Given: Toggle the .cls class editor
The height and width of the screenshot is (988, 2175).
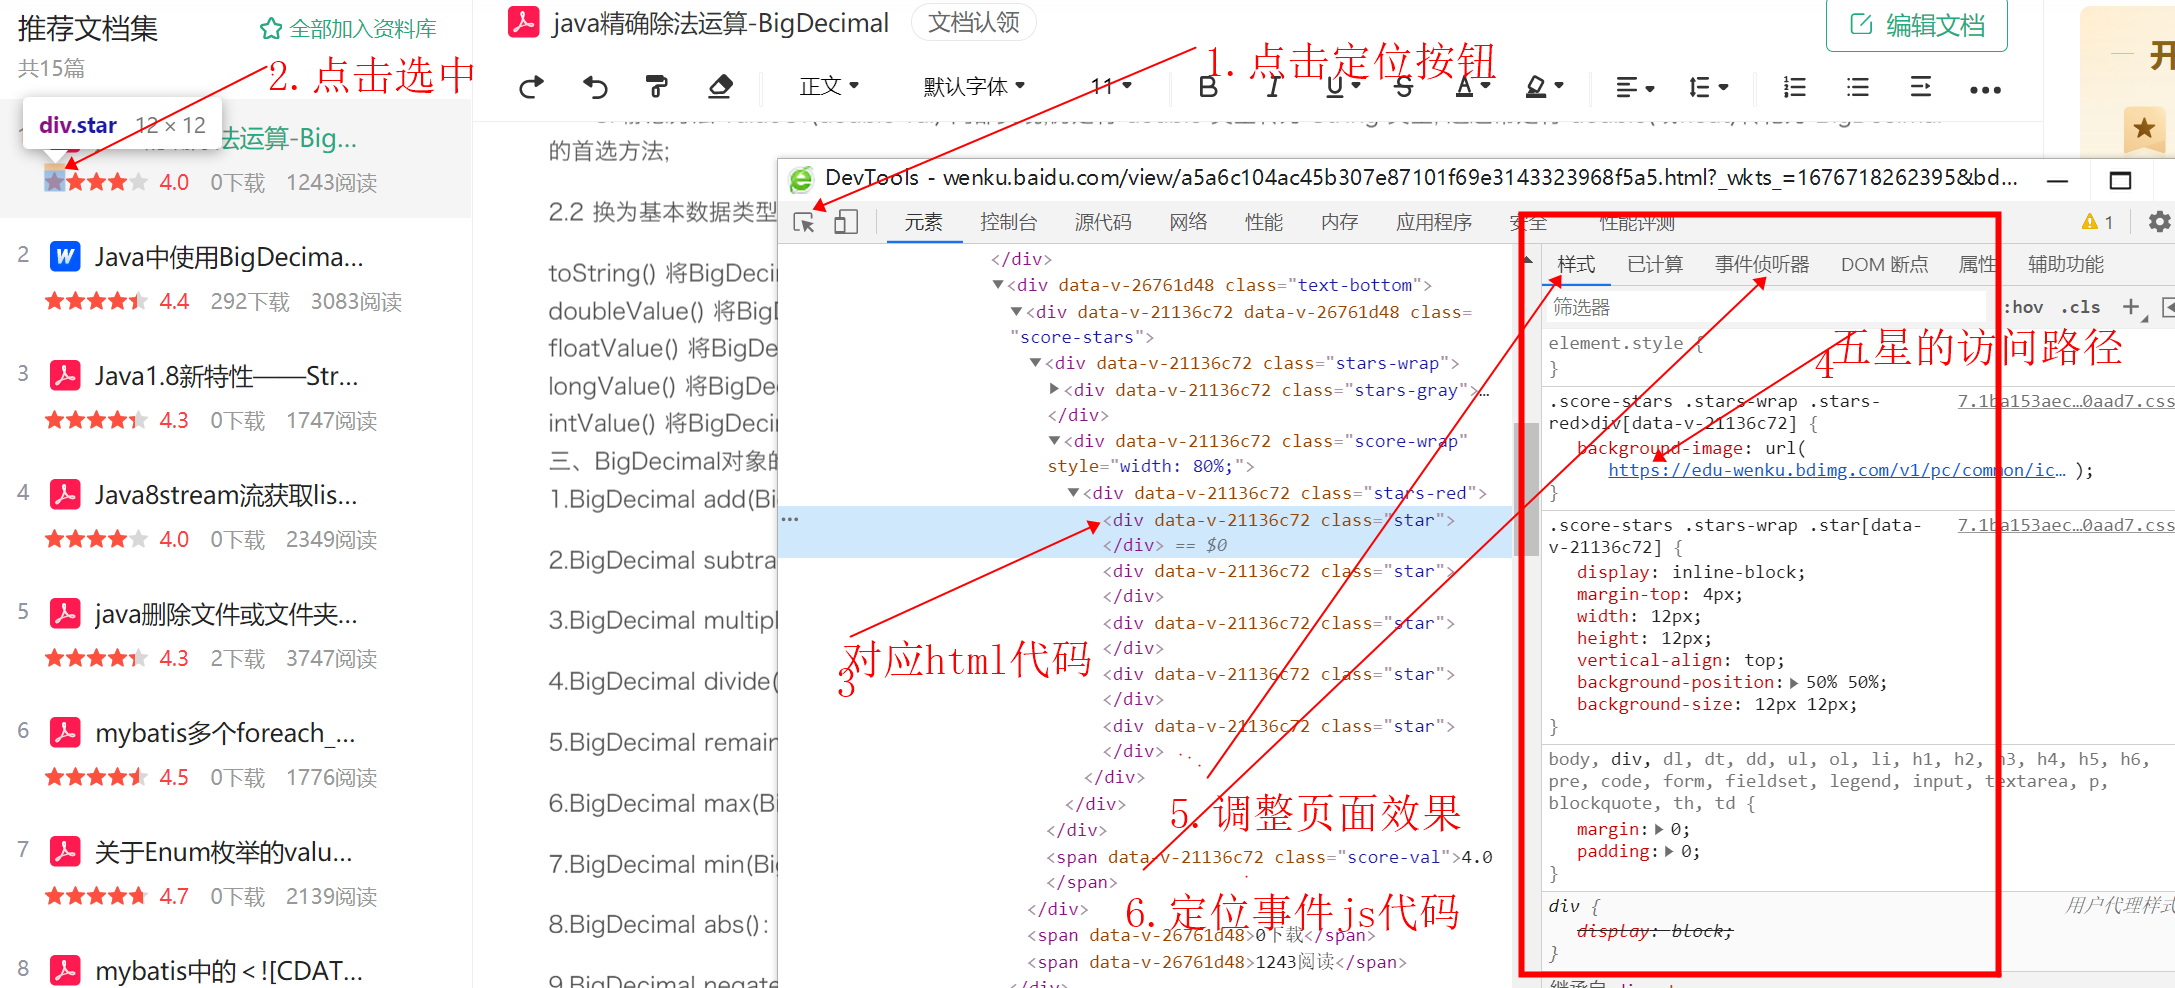Looking at the screenshot, I should [2081, 307].
